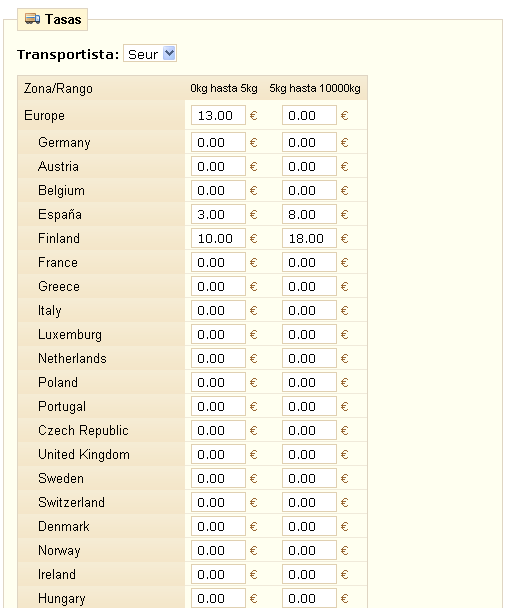
Task: Click Italy's 0kg hasta 5kg price field
Action: tap(218, 310)
